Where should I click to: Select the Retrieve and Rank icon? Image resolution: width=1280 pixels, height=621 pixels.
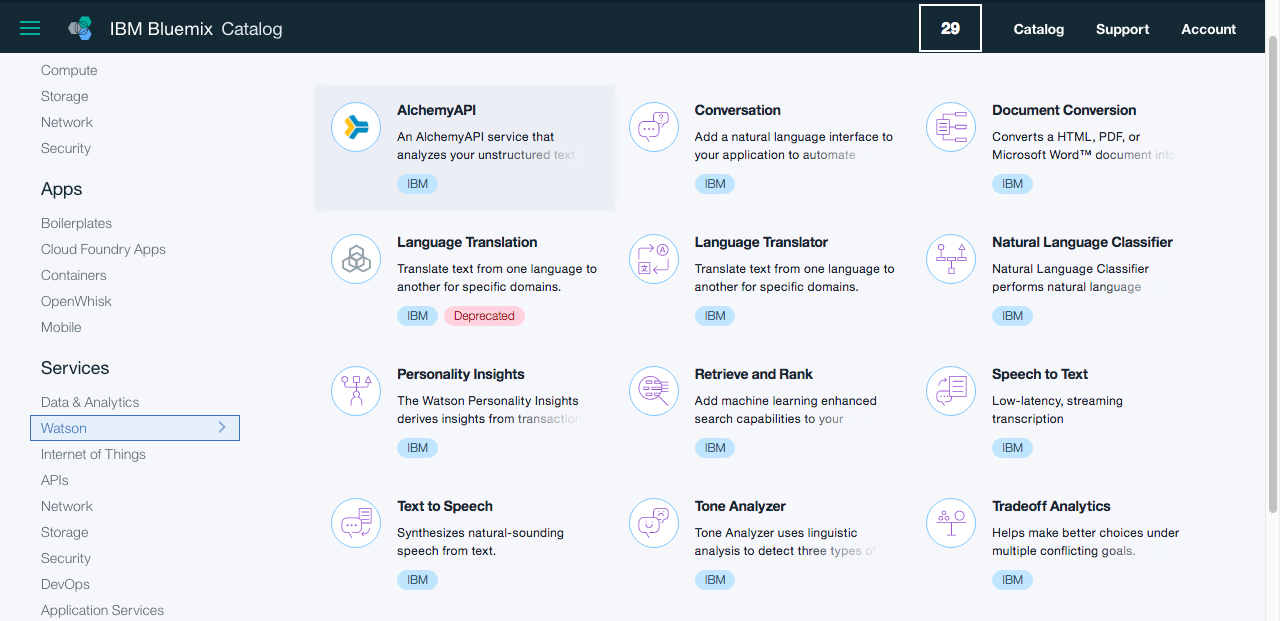tap(654, 391)
